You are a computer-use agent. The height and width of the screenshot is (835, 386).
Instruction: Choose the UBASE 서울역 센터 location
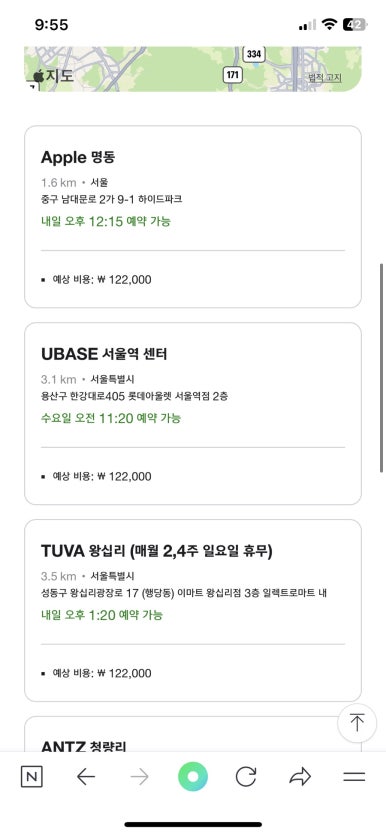pos(193,414)
